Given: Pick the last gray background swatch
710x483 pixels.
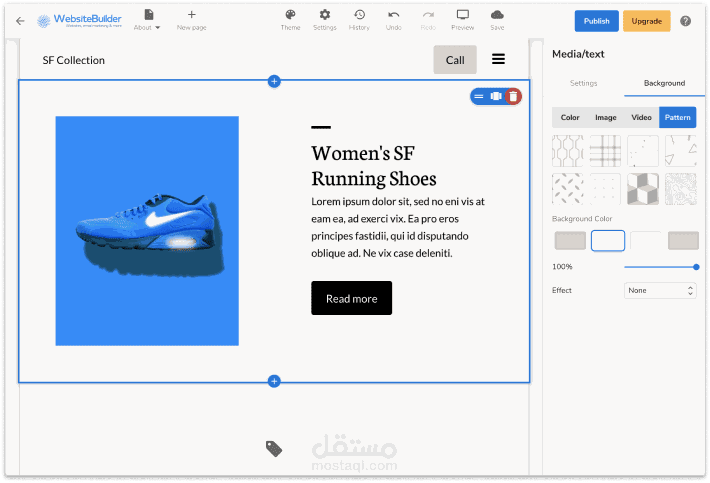Looking at the screenshot, I should click(683, 240).
